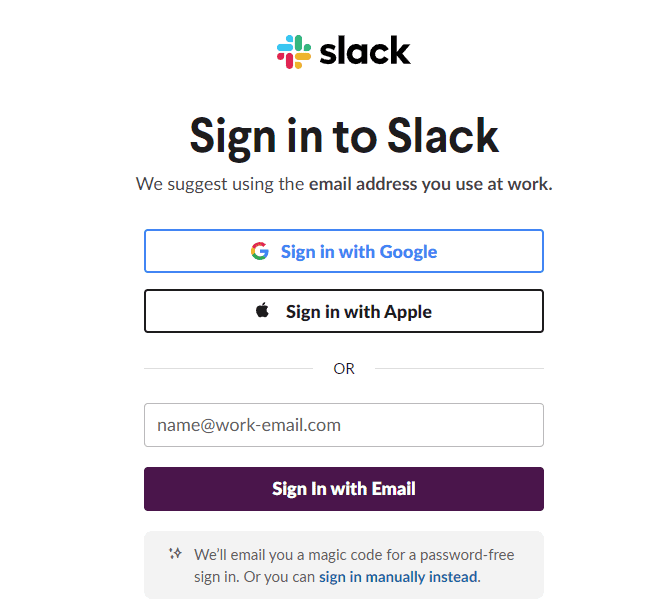The width and height of the screenshot is (671, 616).
Task: Focus the name@work-email.com input field
Action: [343, 425]
